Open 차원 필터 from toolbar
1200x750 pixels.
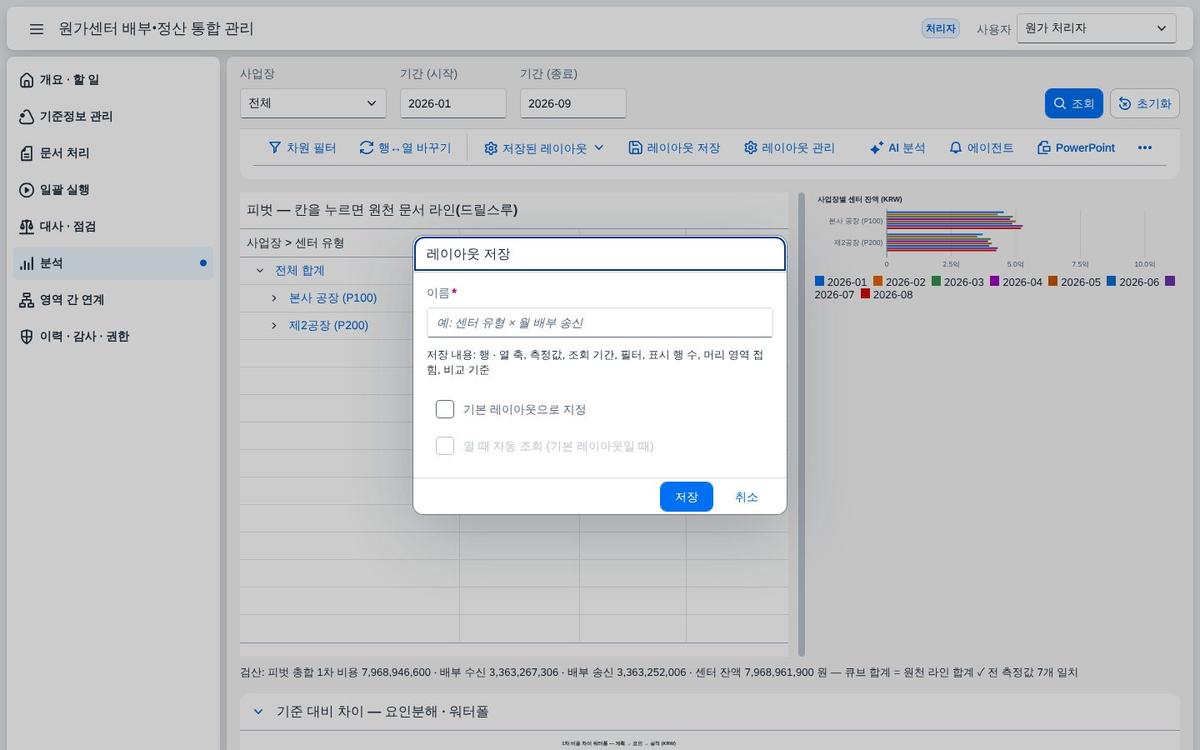[302, 147]
